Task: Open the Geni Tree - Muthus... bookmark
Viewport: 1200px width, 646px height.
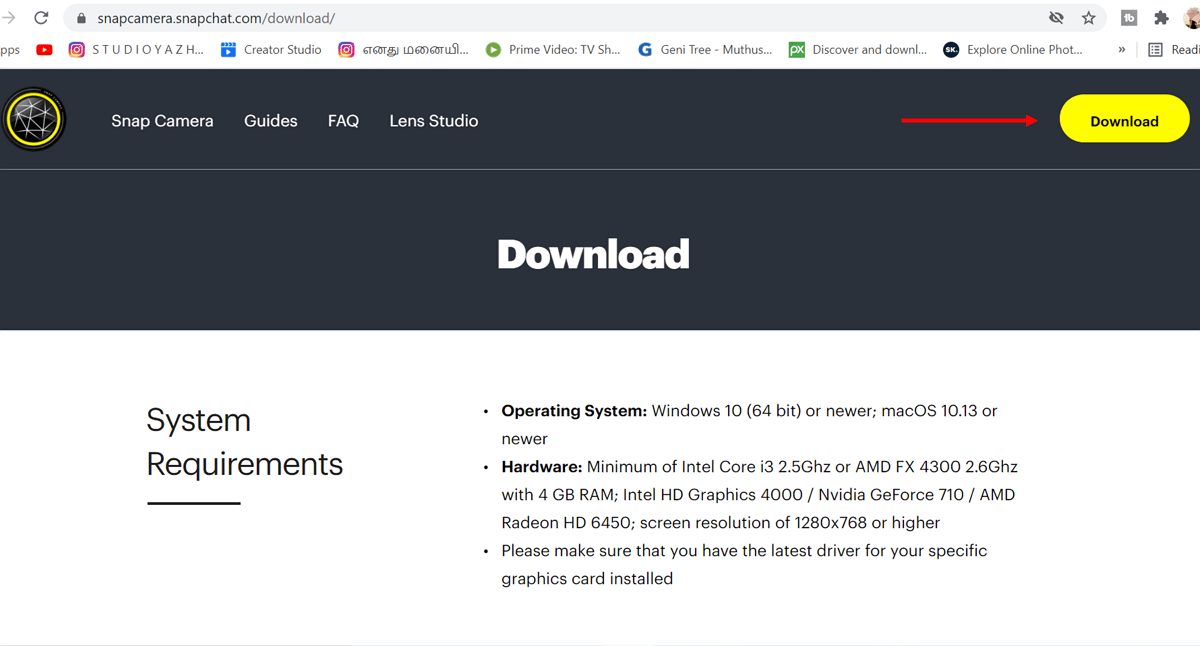Action: [x=704, y=49]
